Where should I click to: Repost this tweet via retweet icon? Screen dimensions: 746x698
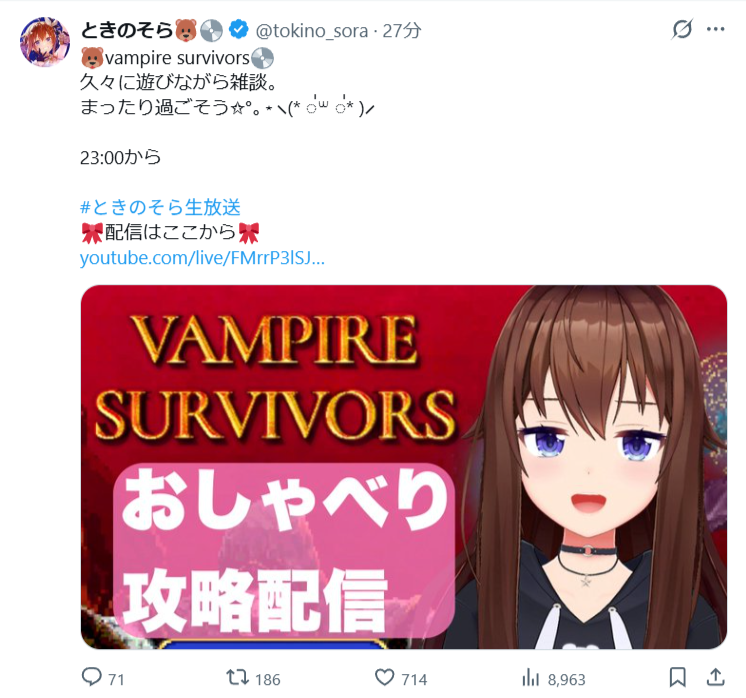click(237, 678)
